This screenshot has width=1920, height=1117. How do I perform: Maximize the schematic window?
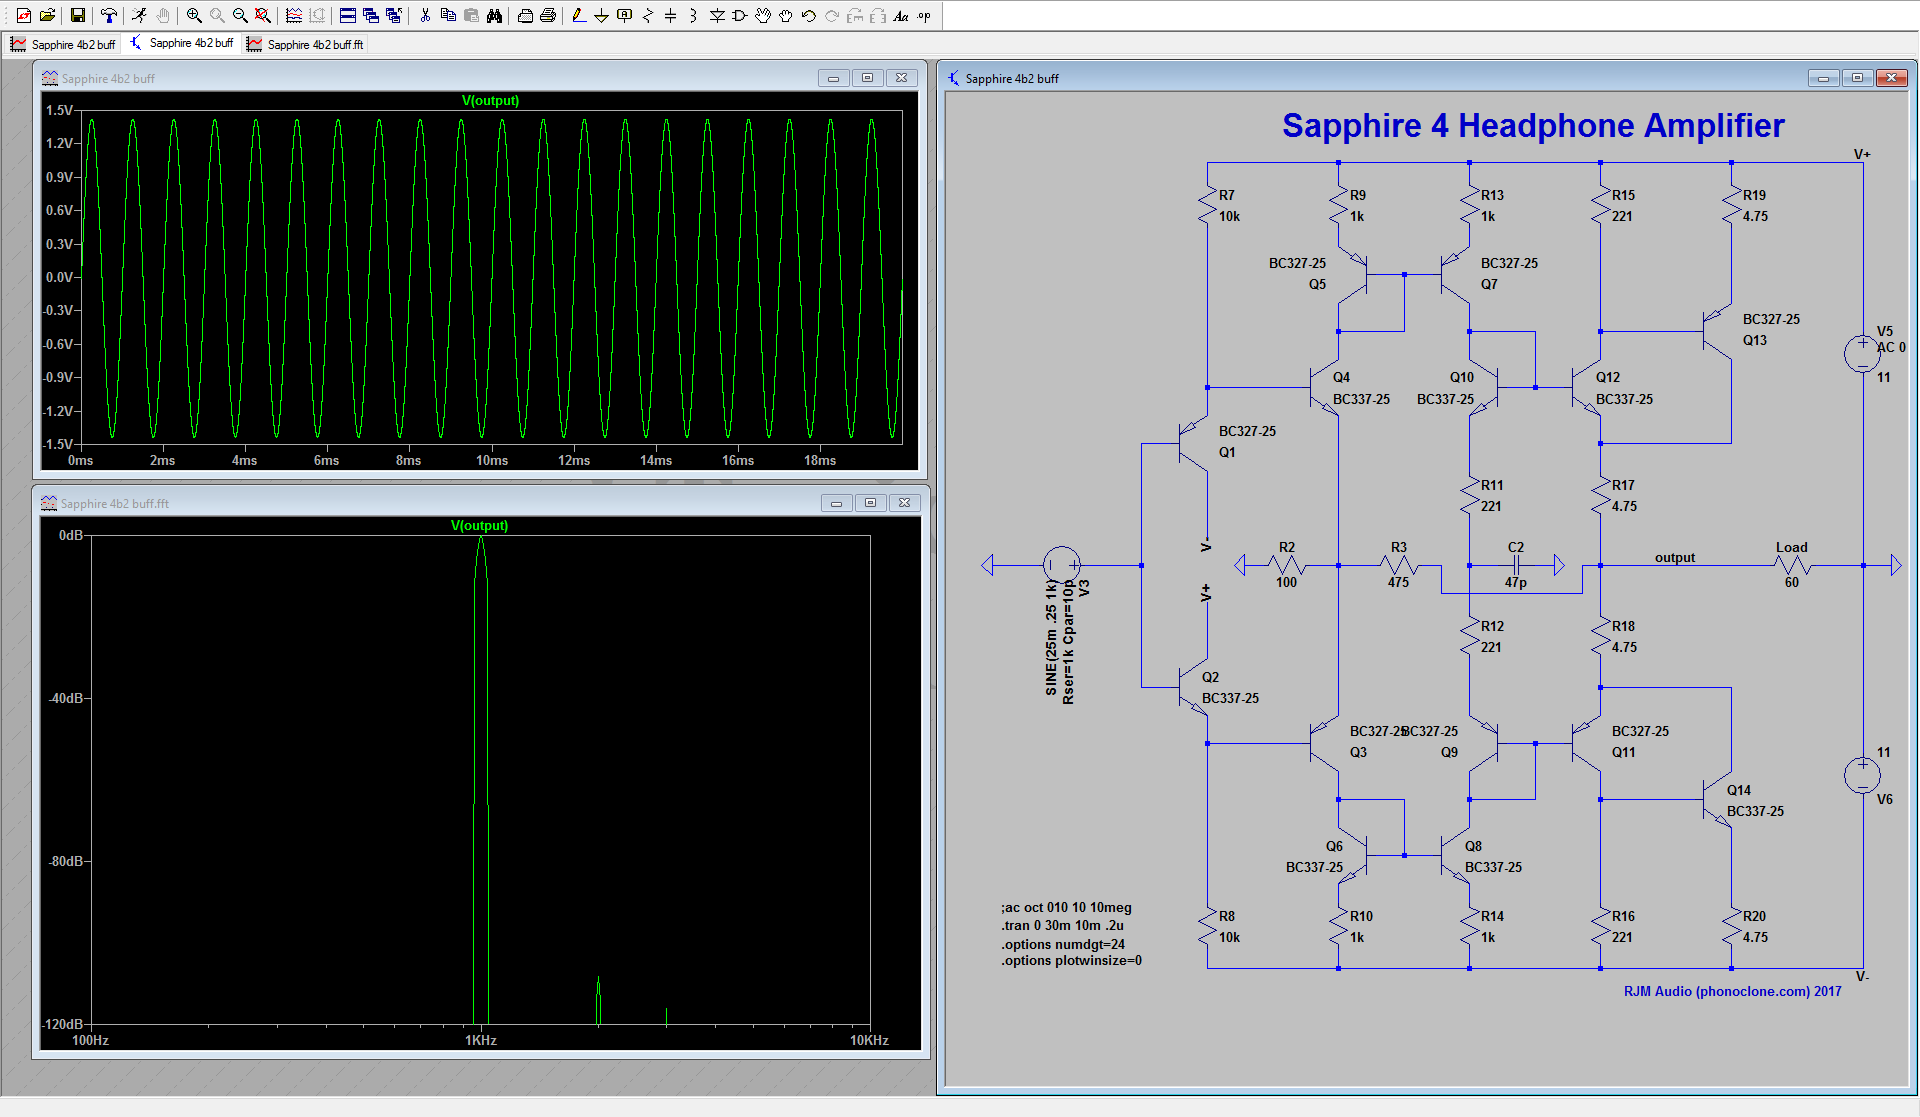coord(1857,78)
